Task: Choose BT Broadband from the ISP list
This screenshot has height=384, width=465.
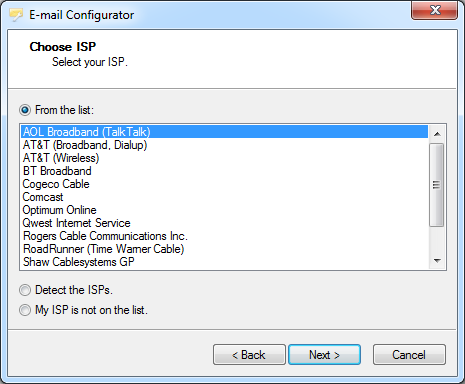Action: point(224,171)
